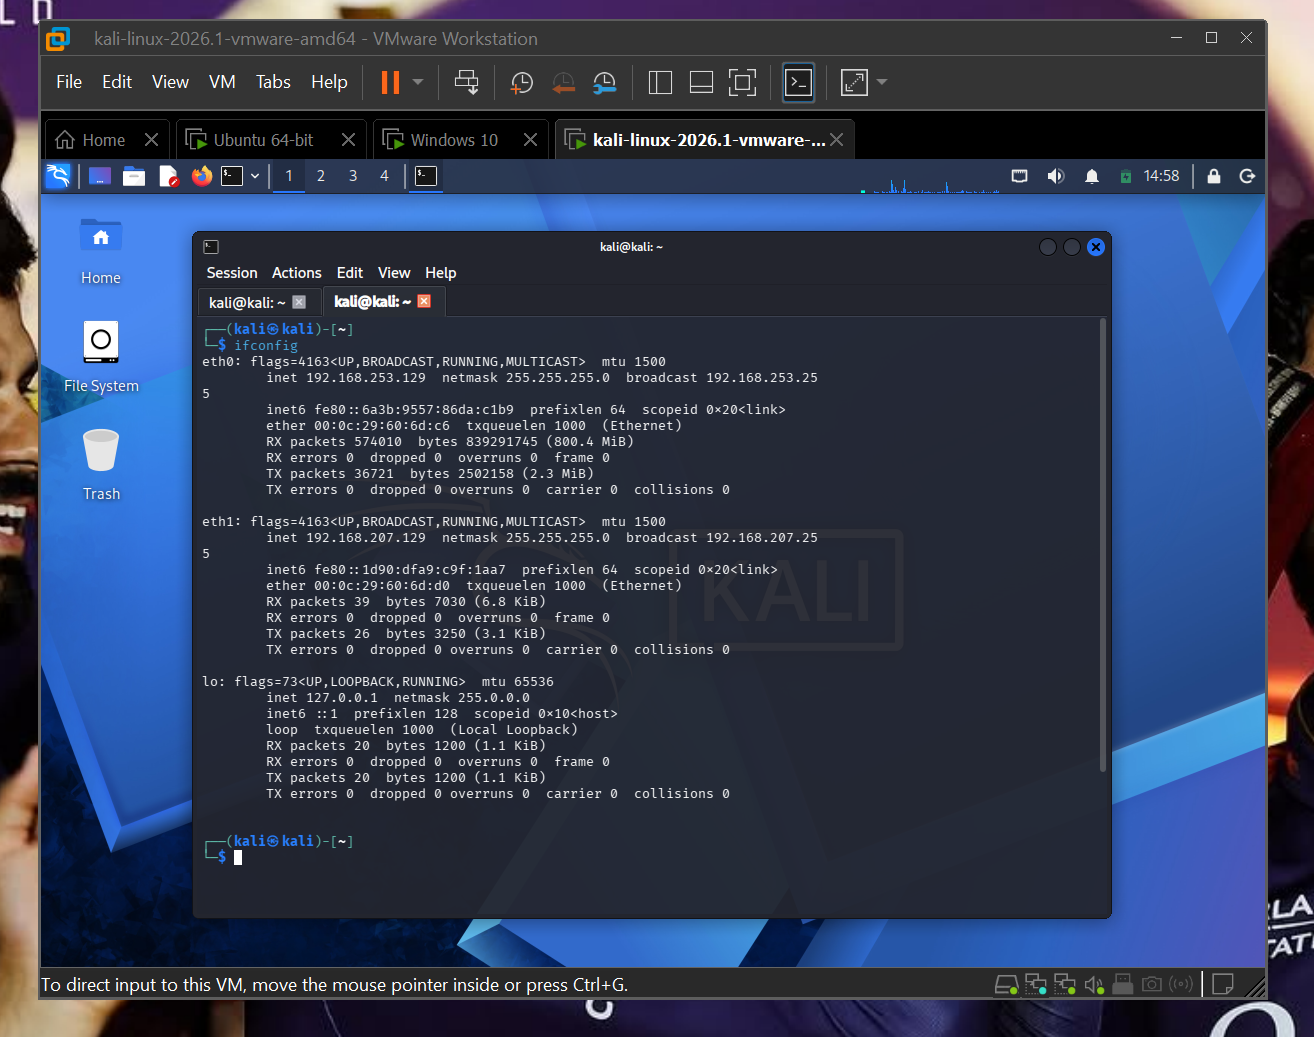The height and width of the screenshot is (1037, 1314).
Task: Open the VMware Help menu
Action: [329, 82]
